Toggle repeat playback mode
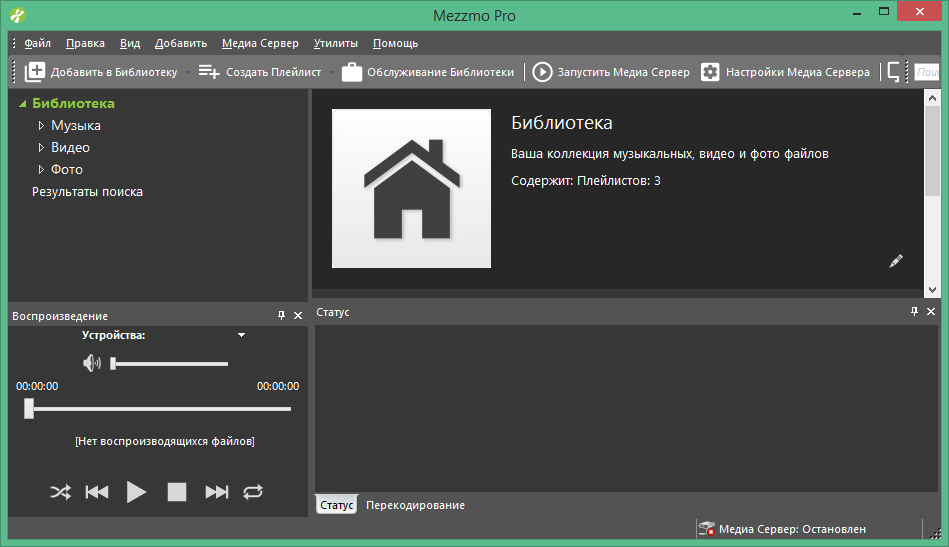 [253, 492]
